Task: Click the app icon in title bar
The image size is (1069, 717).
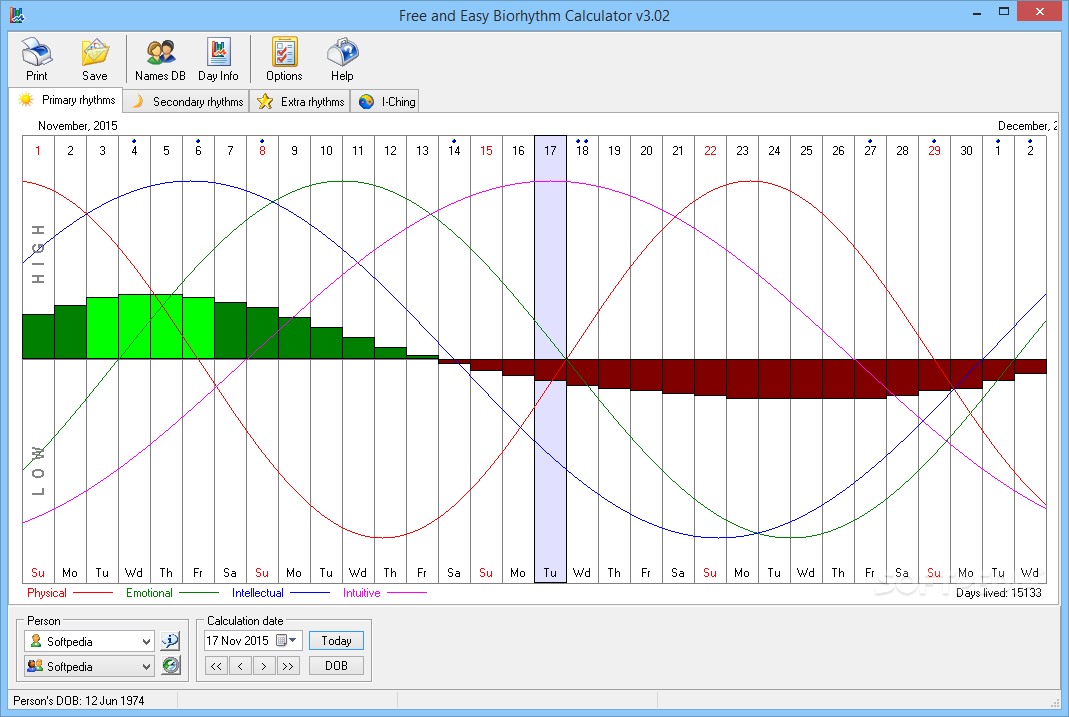Action: (17, 14)
